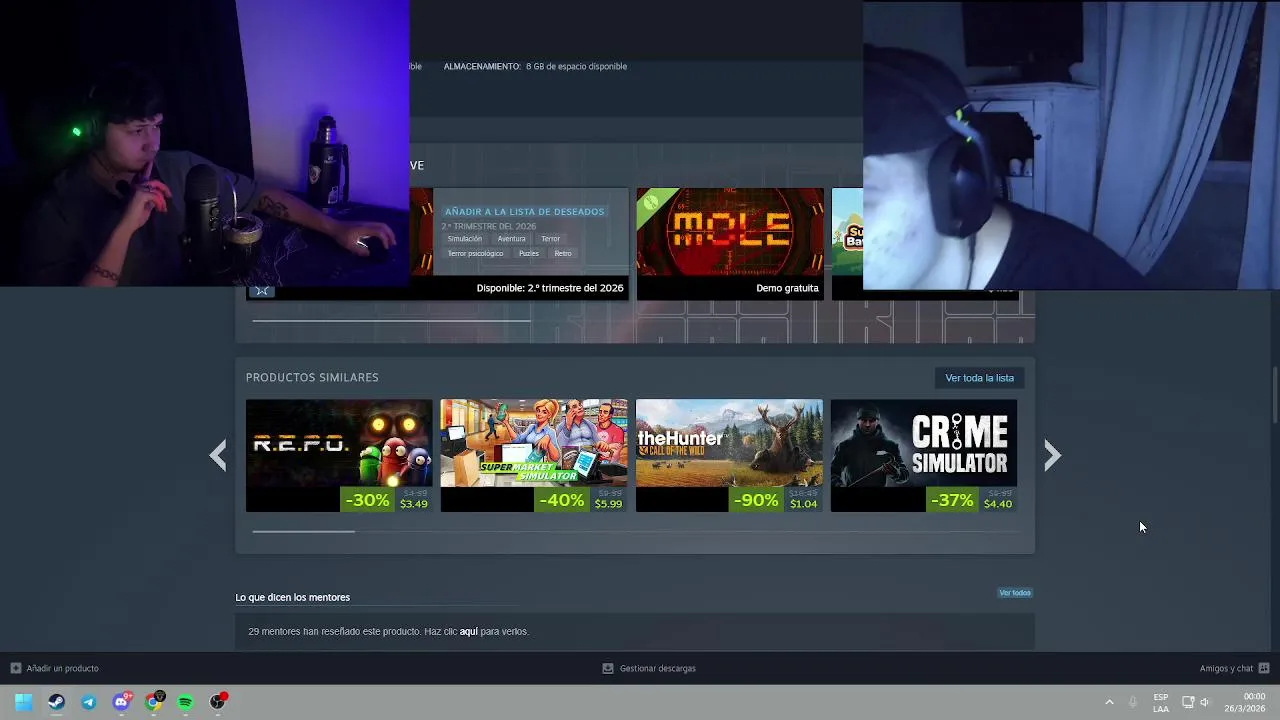Select the Terror psicológico tag
Image resolution: width=1280 pixels, height=720 pixels.
click(x=475, y=254)
